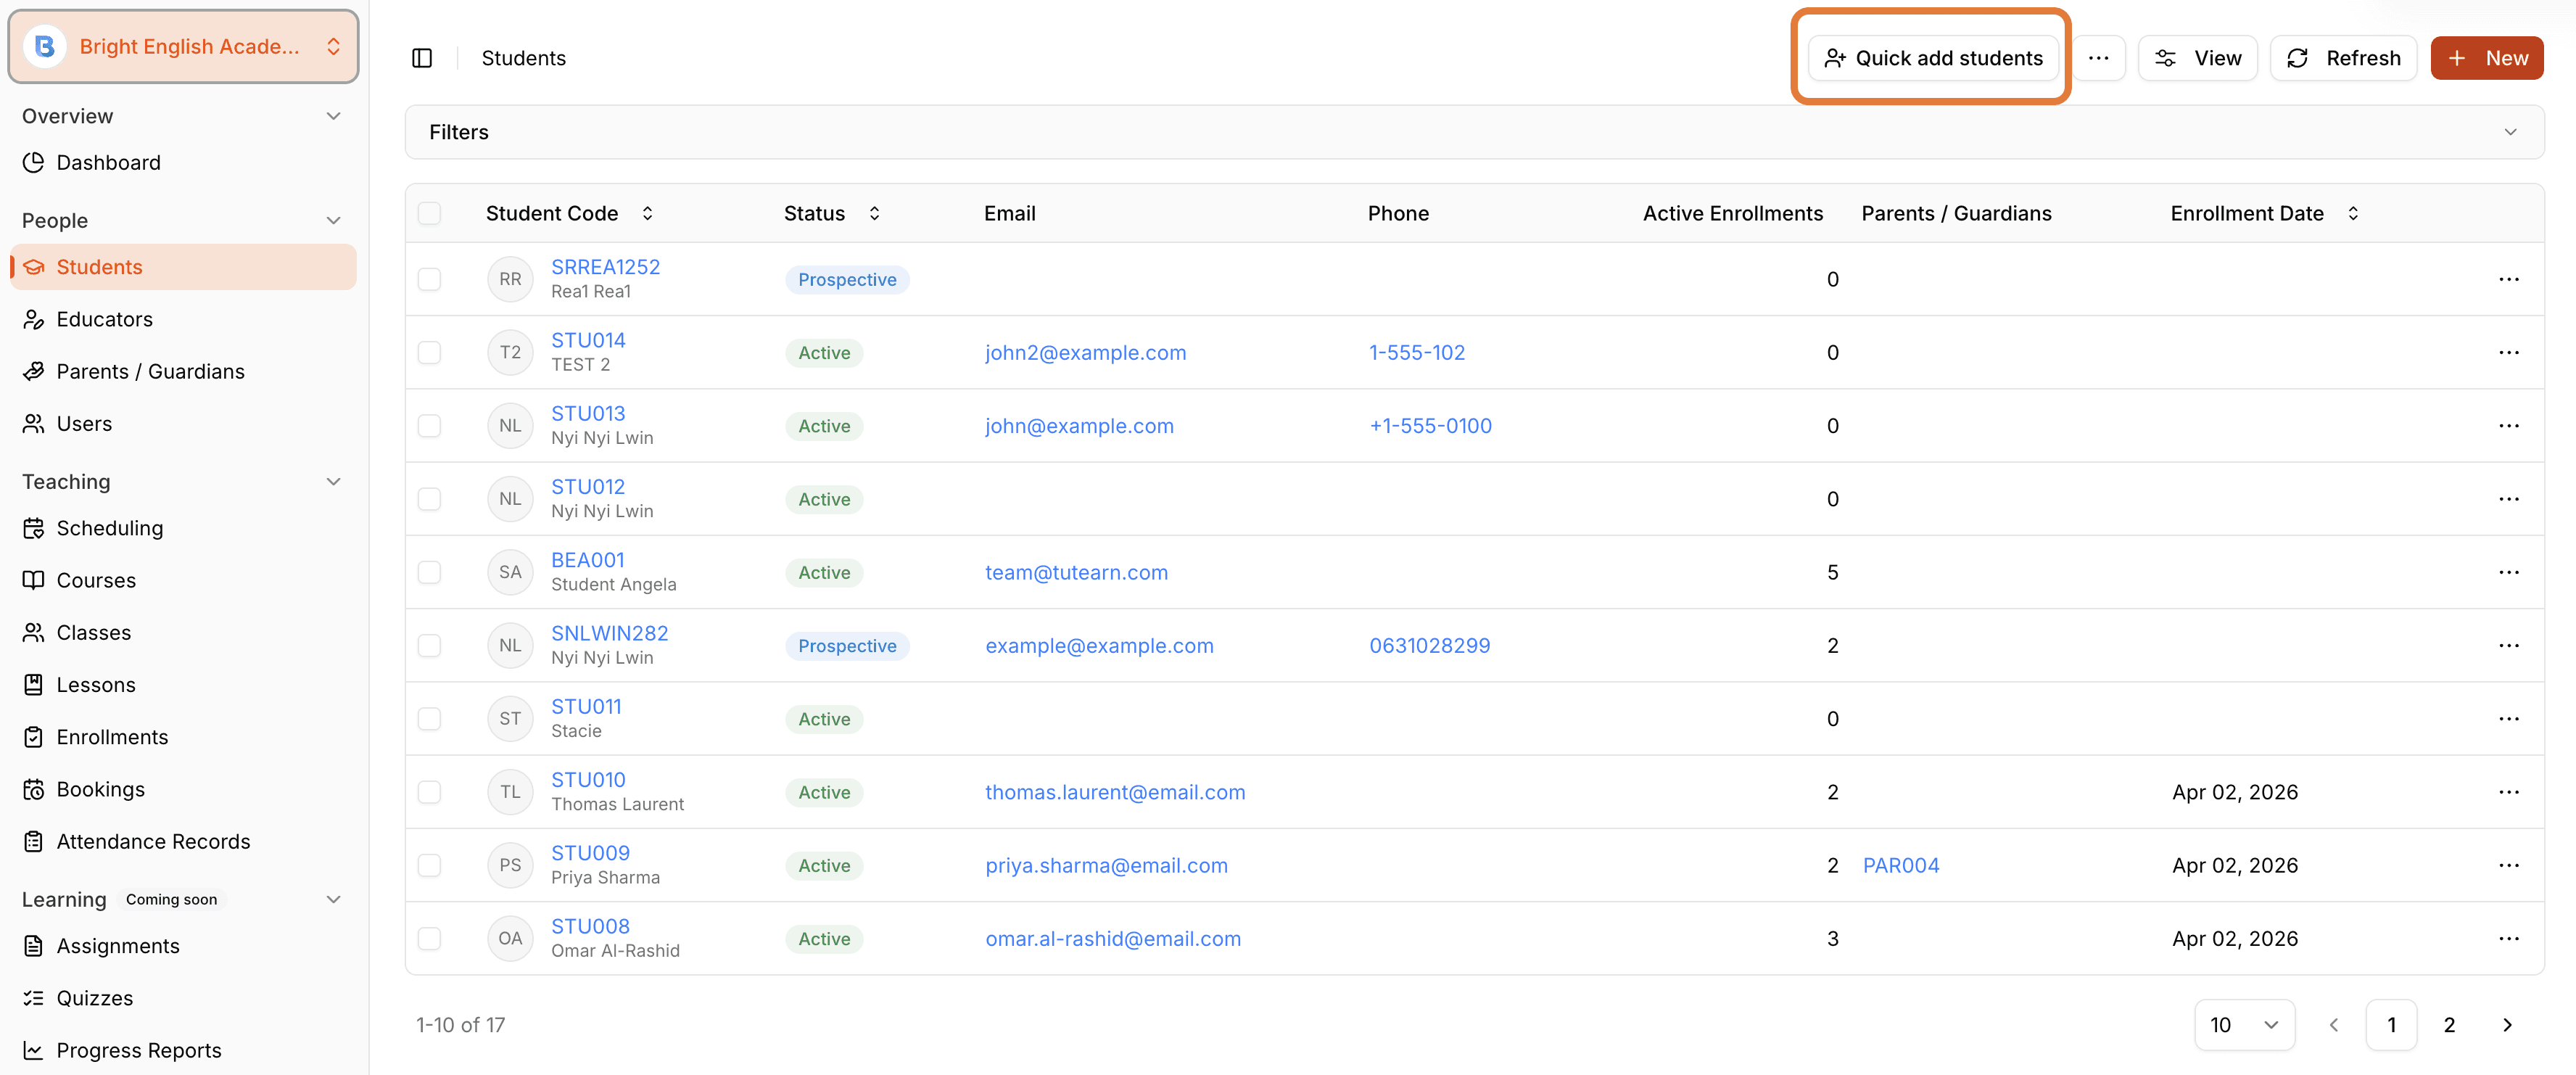Open row actions for STU013
The width and height of the screenshot is (2576, 1075).
pyautogui.click(x=2508, y=425)
